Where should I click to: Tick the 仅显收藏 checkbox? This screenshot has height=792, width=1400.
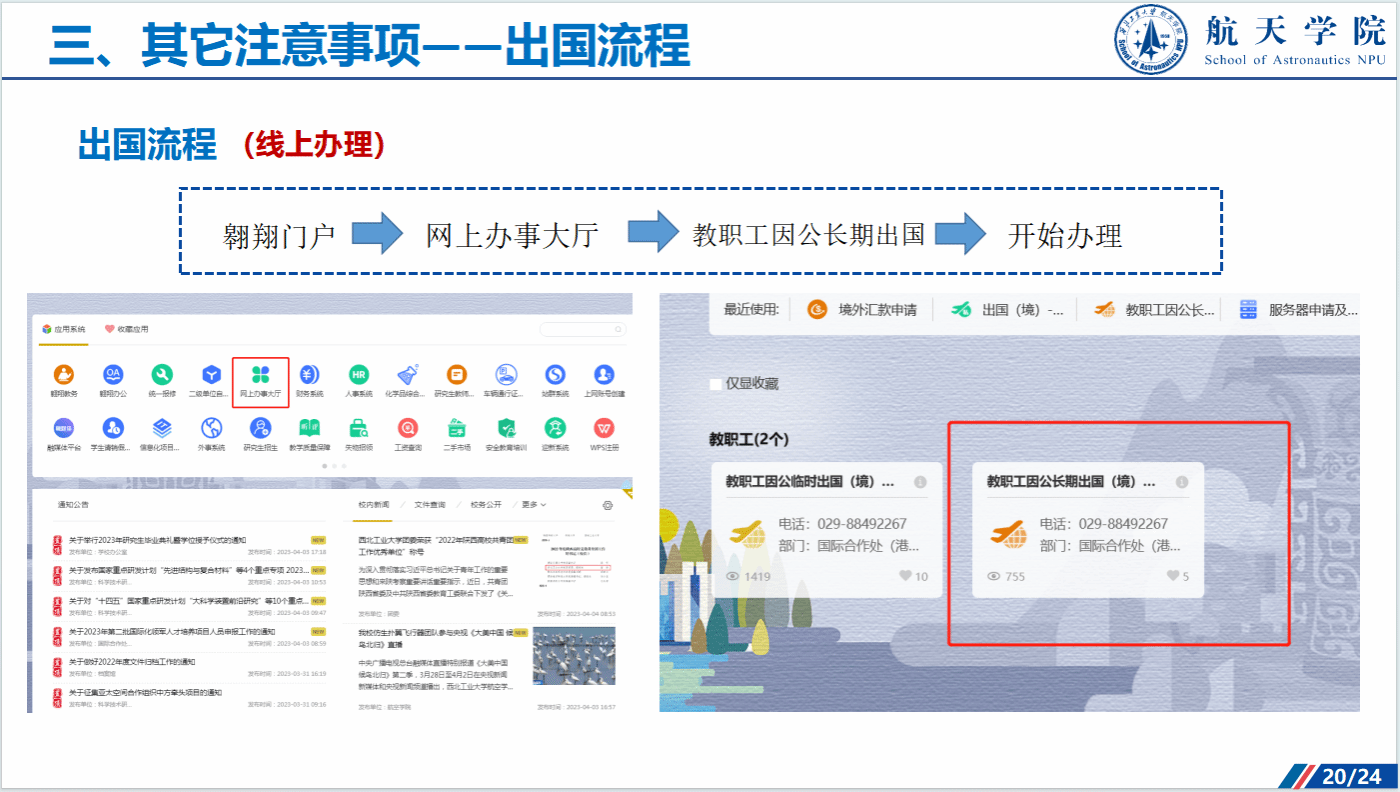[x=715, y=384]
